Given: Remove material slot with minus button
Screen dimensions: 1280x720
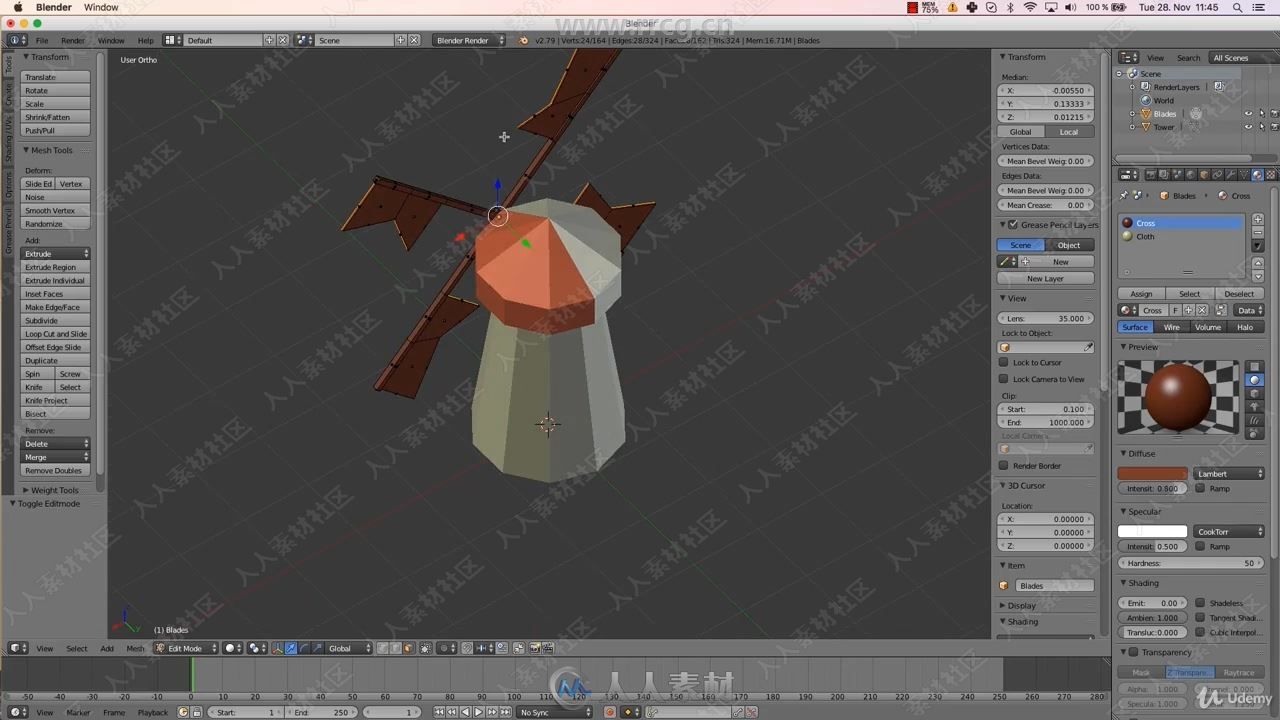Looking at the screenshot, I should (x=1258, y=232).
